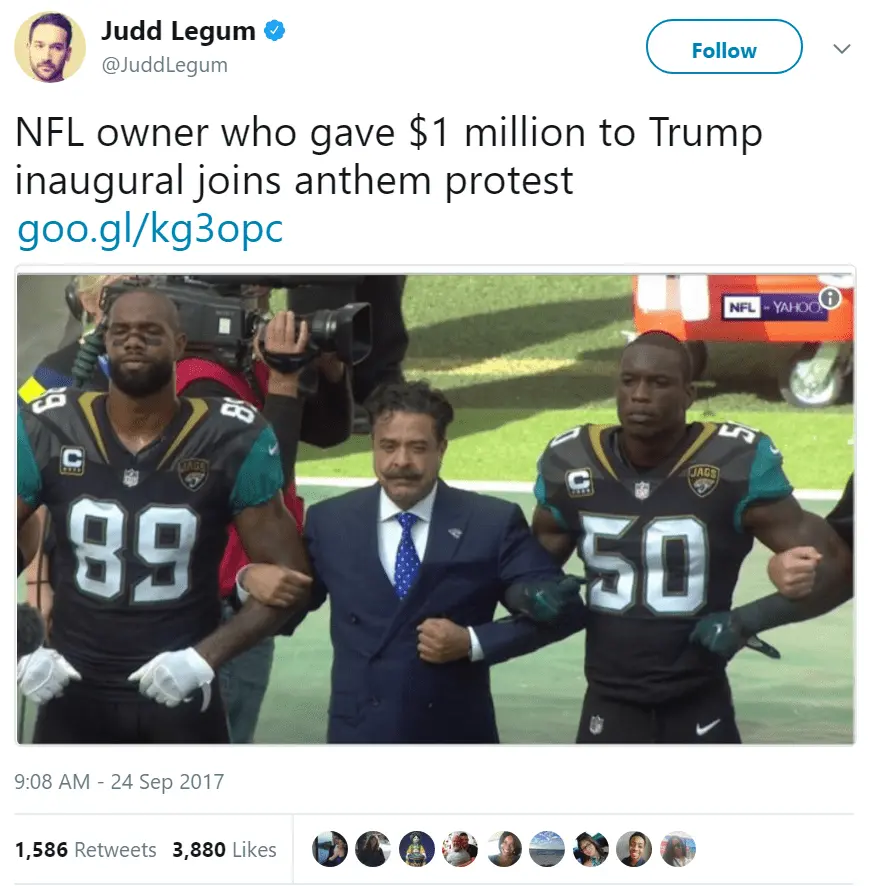View the 3,880 Likes list
Screen dimensions: 883x886
(224, 849)
